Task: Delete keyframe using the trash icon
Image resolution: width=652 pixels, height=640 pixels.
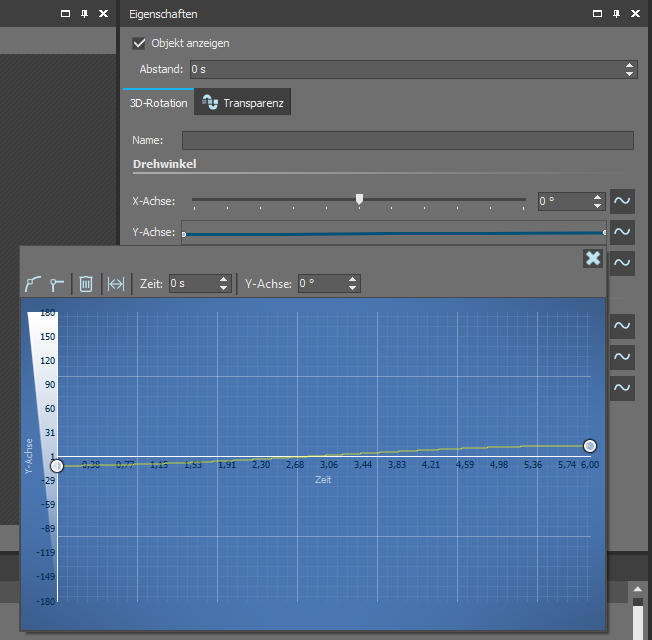Action: click(x=86, y=284)
